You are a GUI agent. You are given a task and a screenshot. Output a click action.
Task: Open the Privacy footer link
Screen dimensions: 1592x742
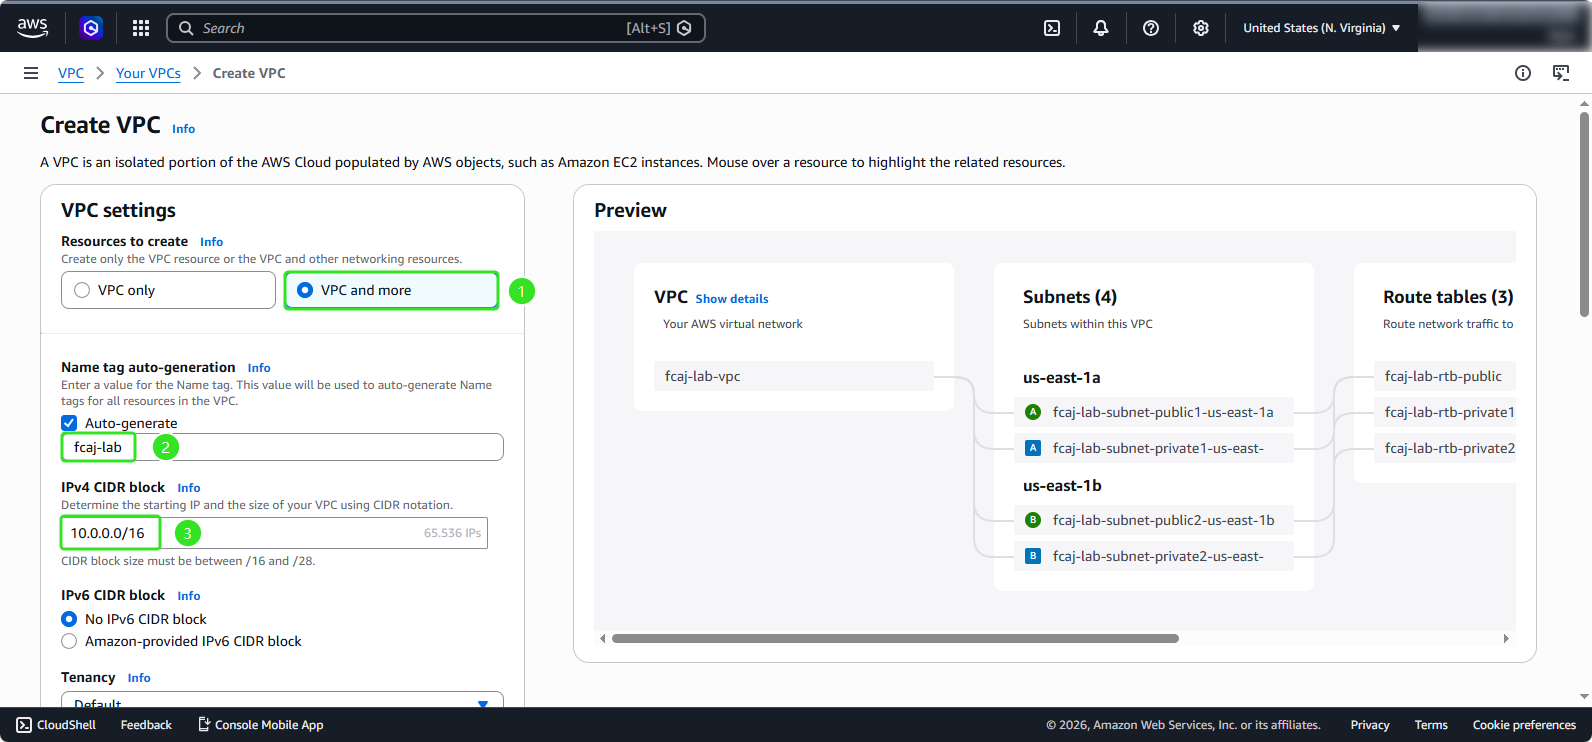pyautogui.click(x=1370, y=725)
